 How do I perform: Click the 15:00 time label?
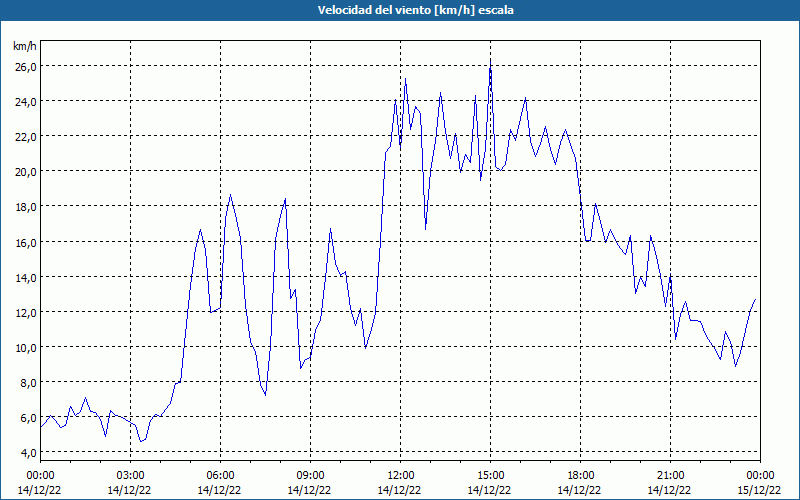tap(490, 476)
